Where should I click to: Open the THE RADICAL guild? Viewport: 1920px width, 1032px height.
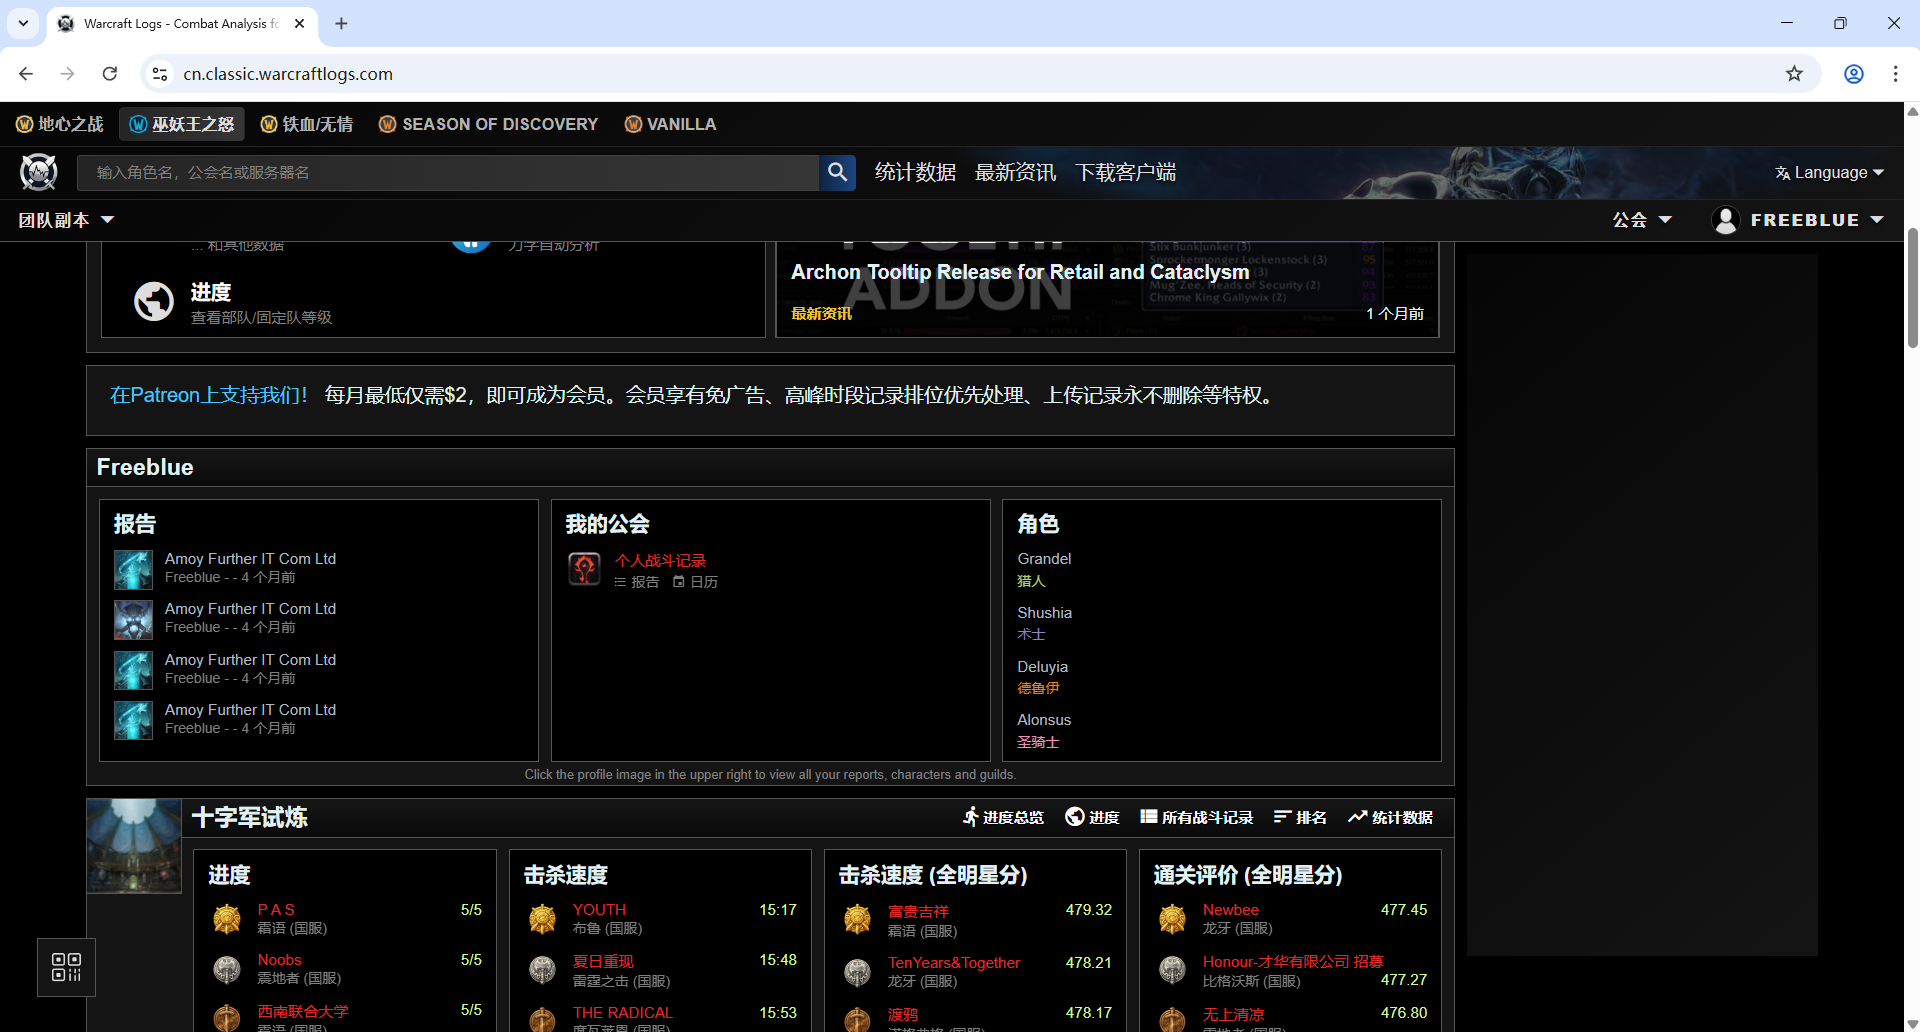click(x=622, y=1013)
